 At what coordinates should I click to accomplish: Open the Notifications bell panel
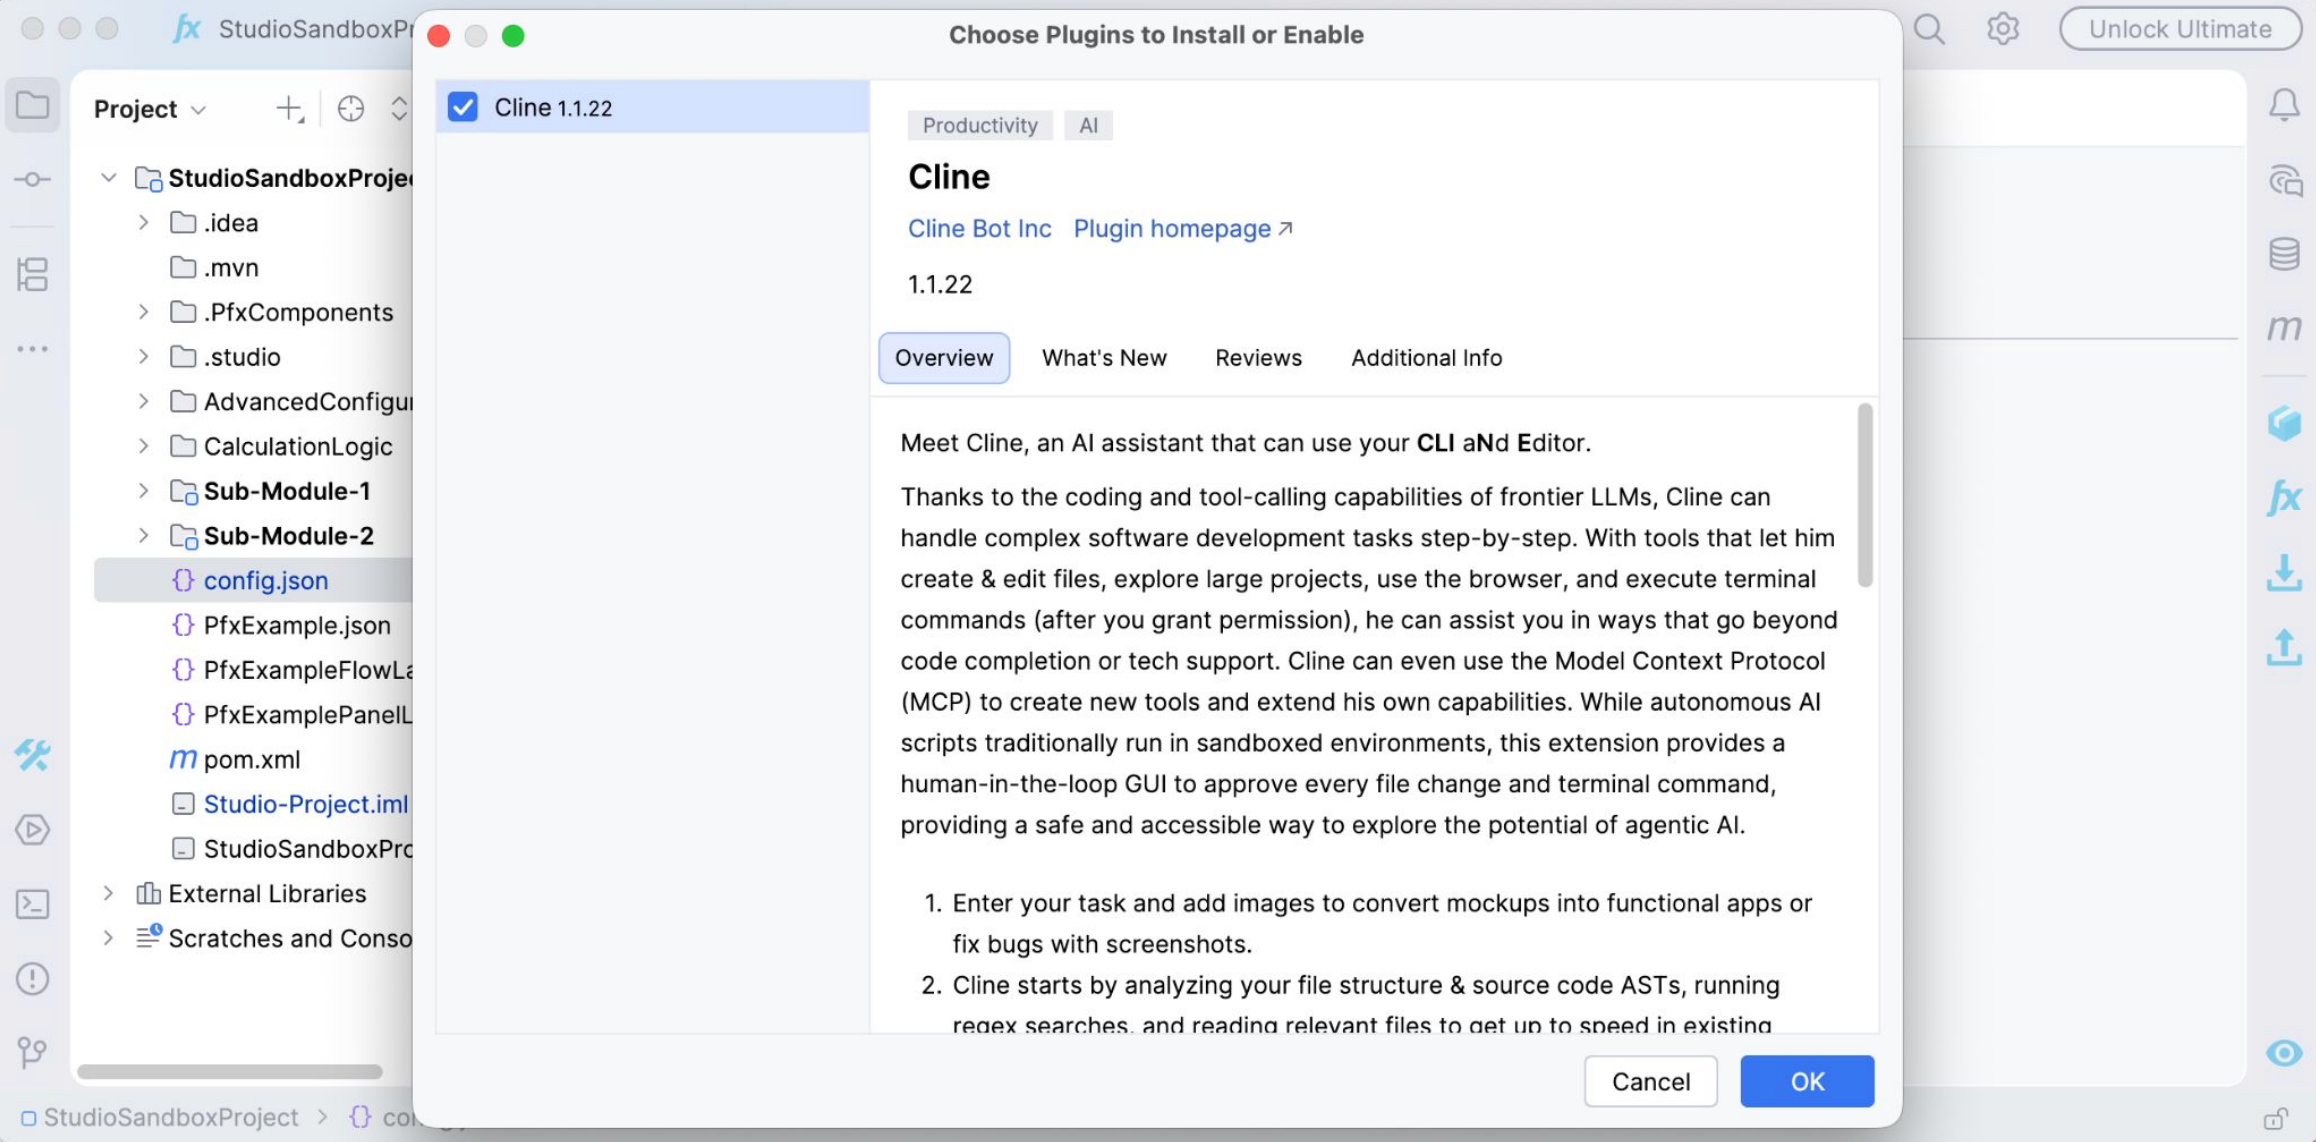pyautogui.click(x=2286, y=105)
